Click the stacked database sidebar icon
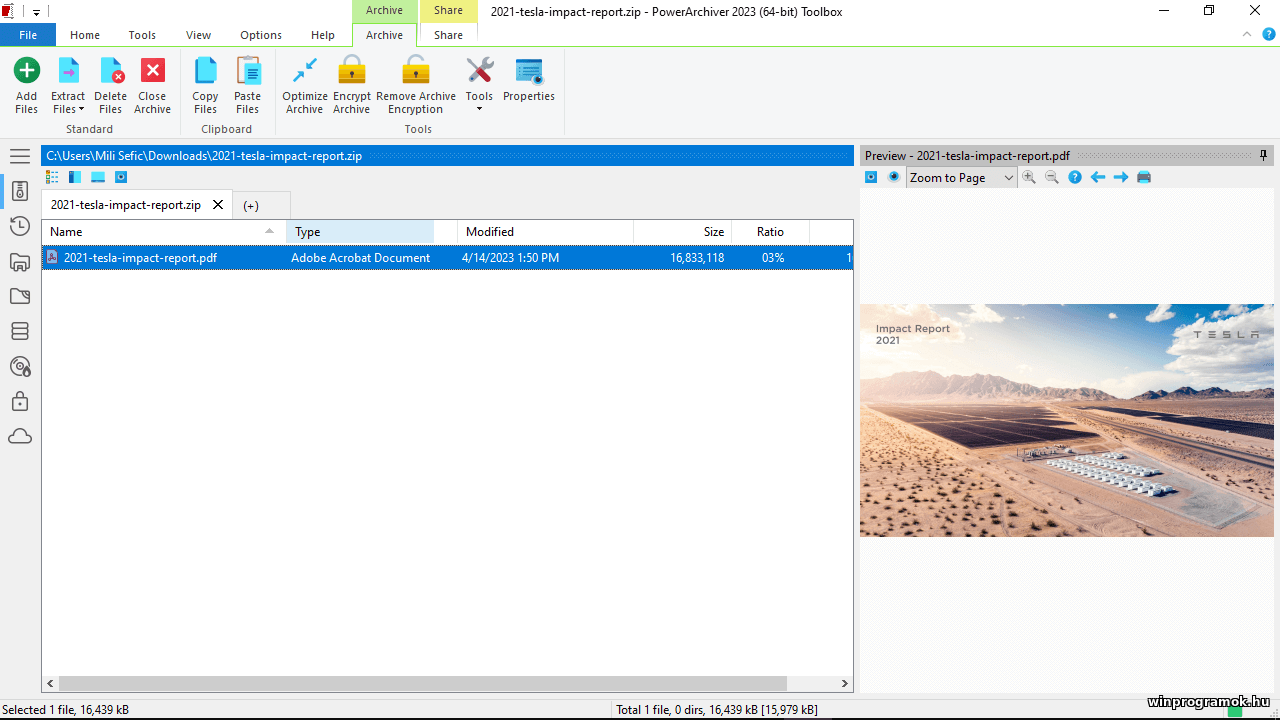The height and width of the screenshot is (720, 1280). click(20, 331)
